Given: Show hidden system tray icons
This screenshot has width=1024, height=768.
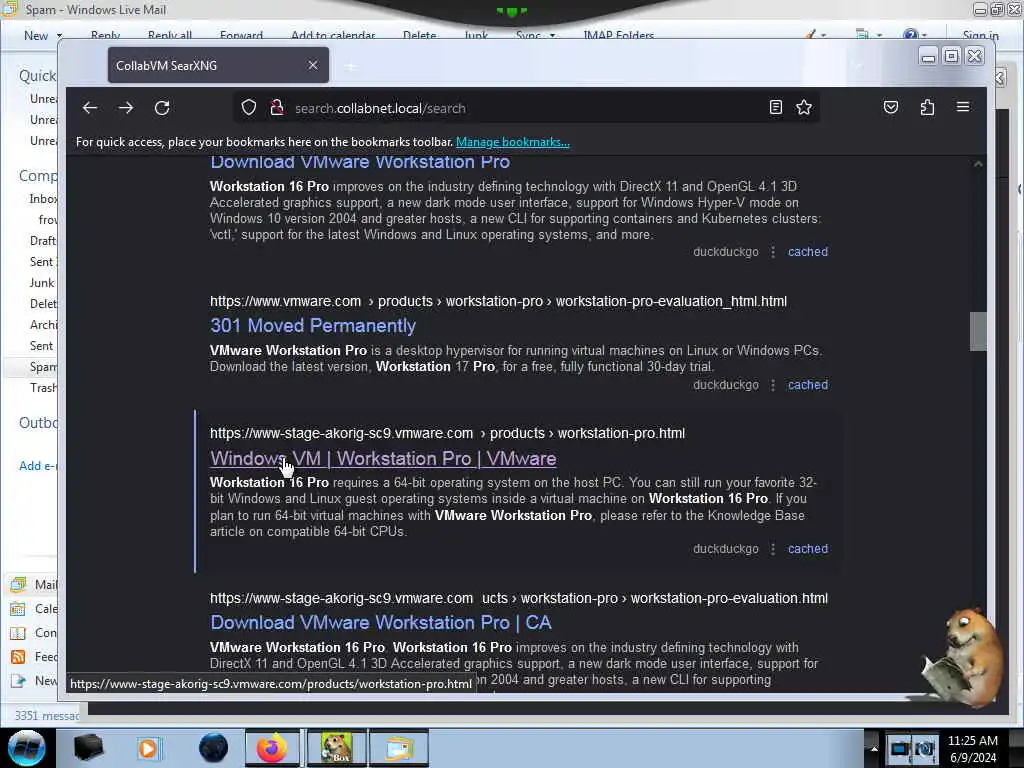Looking at the screenshot, I should click(x=874, y=748).
